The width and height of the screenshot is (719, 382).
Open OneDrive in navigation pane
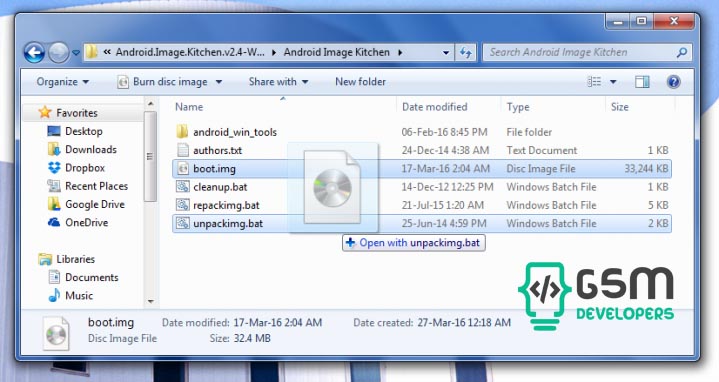click(87, 222)
